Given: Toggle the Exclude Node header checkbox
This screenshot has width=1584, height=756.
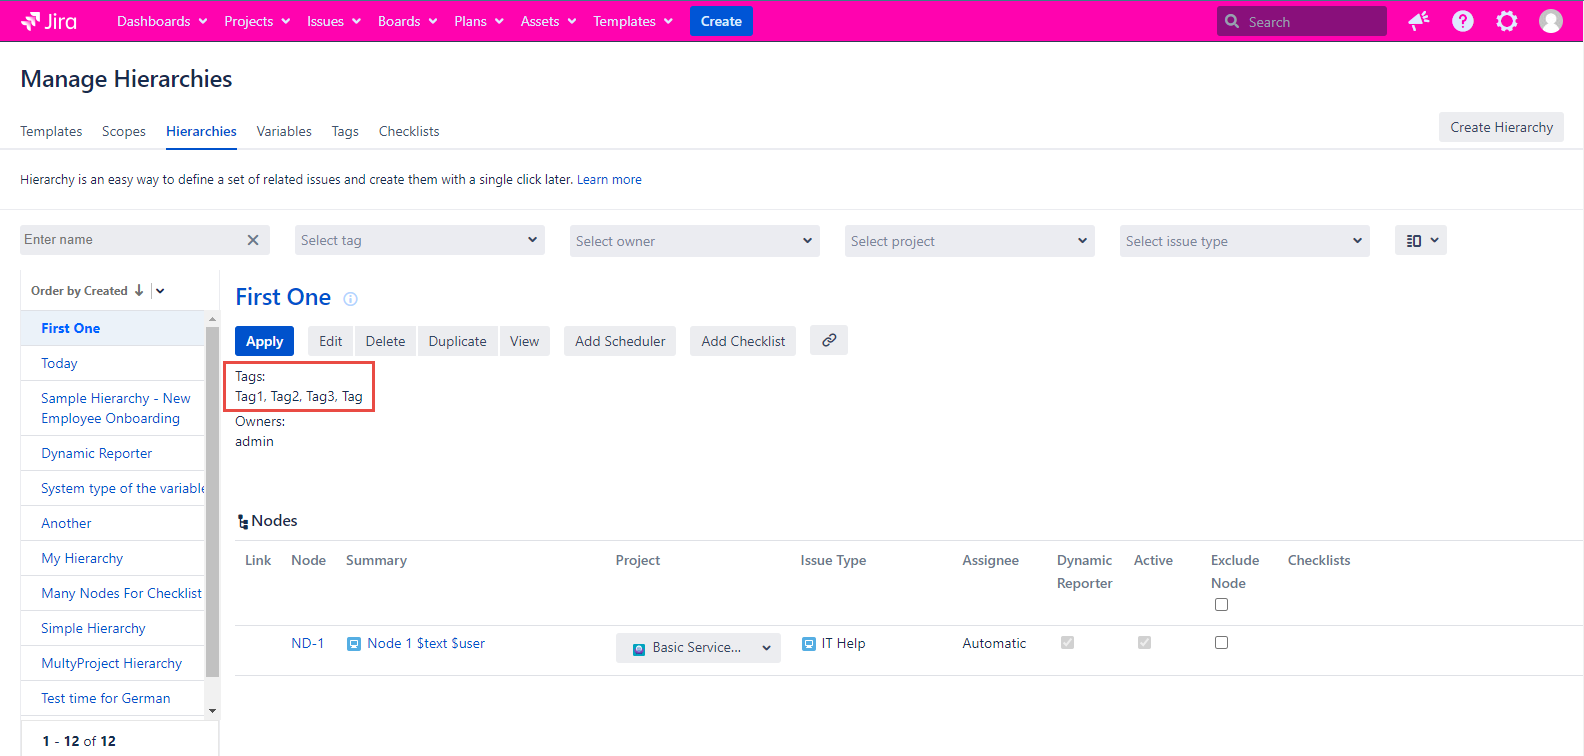Looking at the screenshot, I should 1221,604.
